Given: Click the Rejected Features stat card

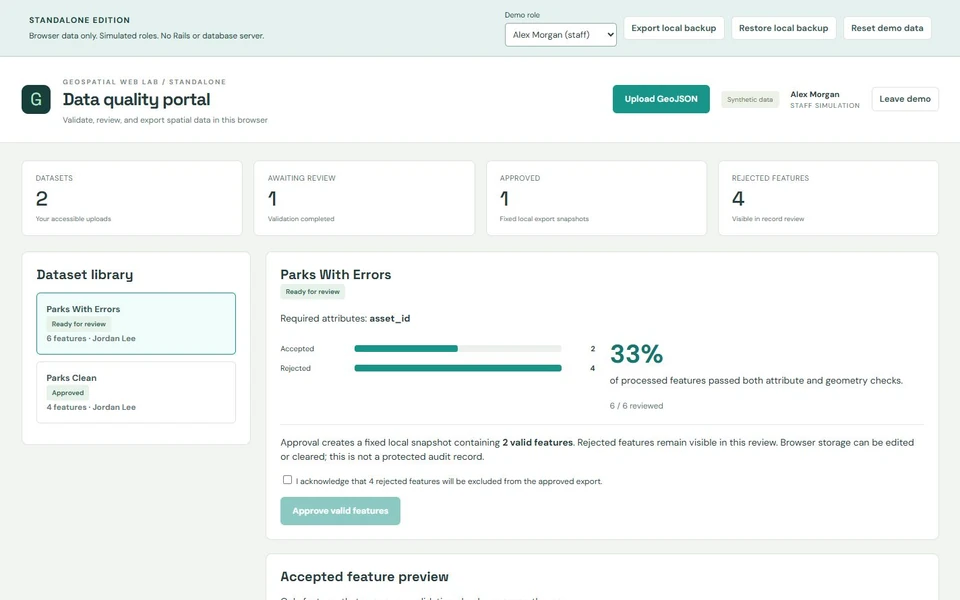Looking at the screenshot, I should pyautogui.click(x=828, y=198).
